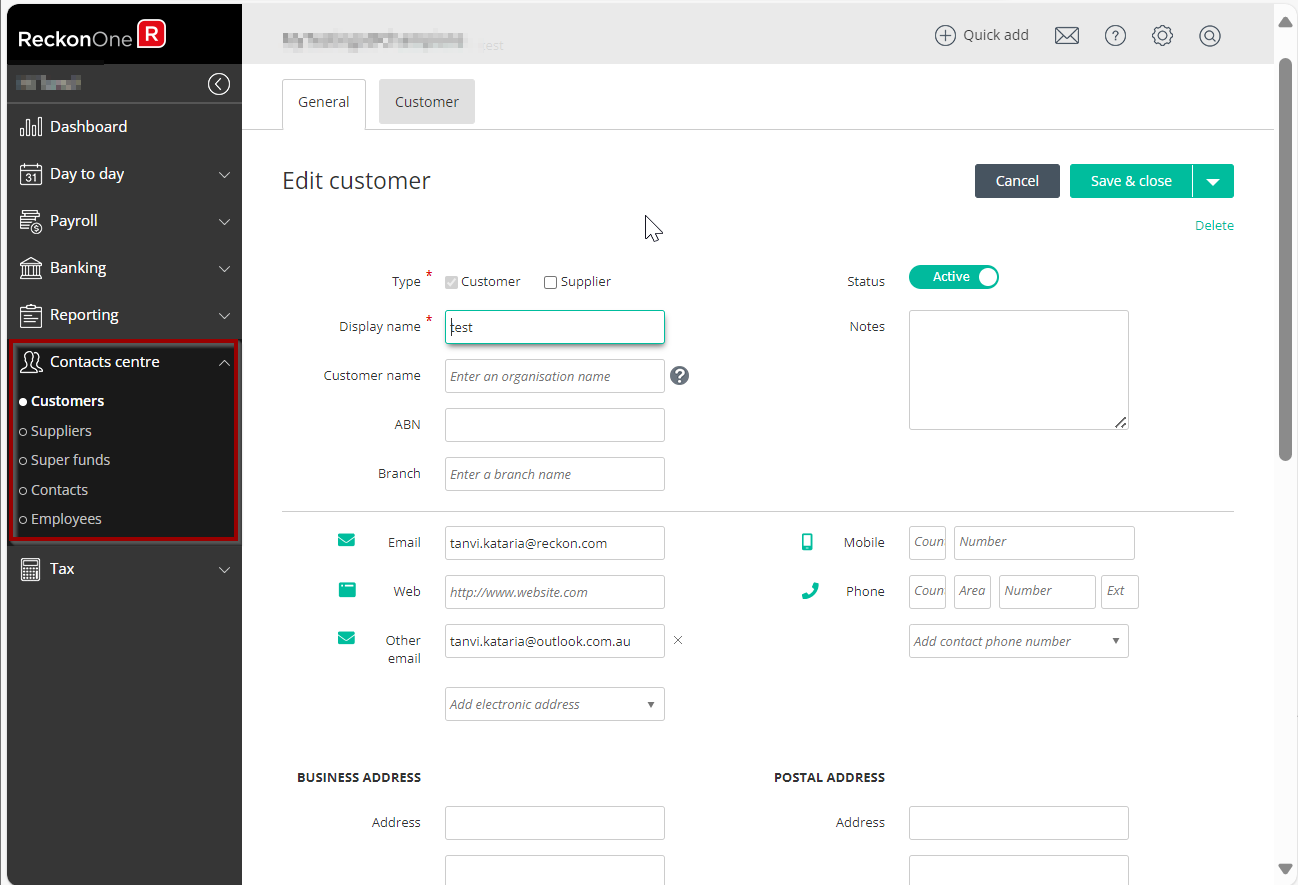Expand the Tax menu chevron
The height and width of the screenshot is (885, 1298).
(x=224, y=570)
